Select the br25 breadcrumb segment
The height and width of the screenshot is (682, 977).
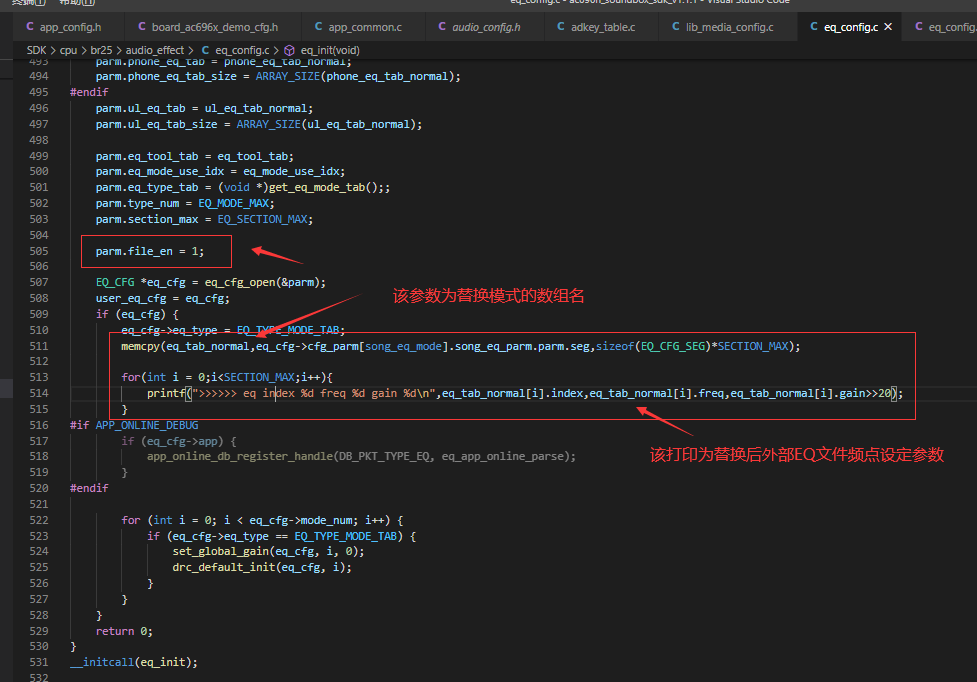[x=101, y=50]
